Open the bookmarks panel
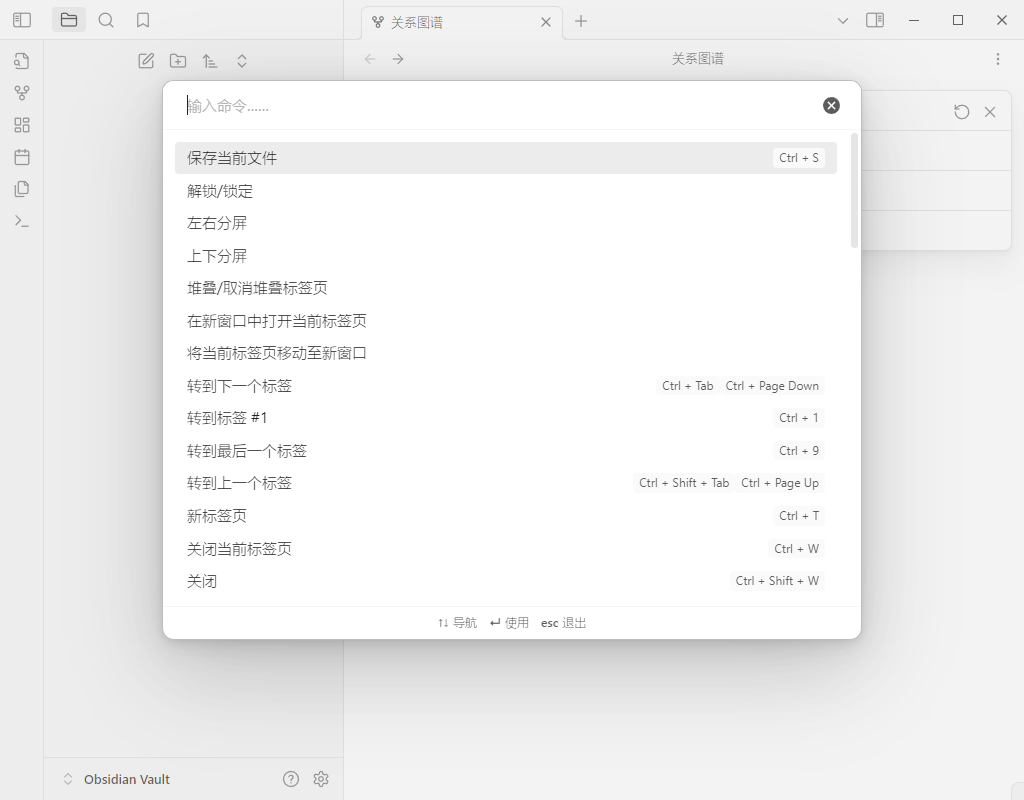 (141, 19)
